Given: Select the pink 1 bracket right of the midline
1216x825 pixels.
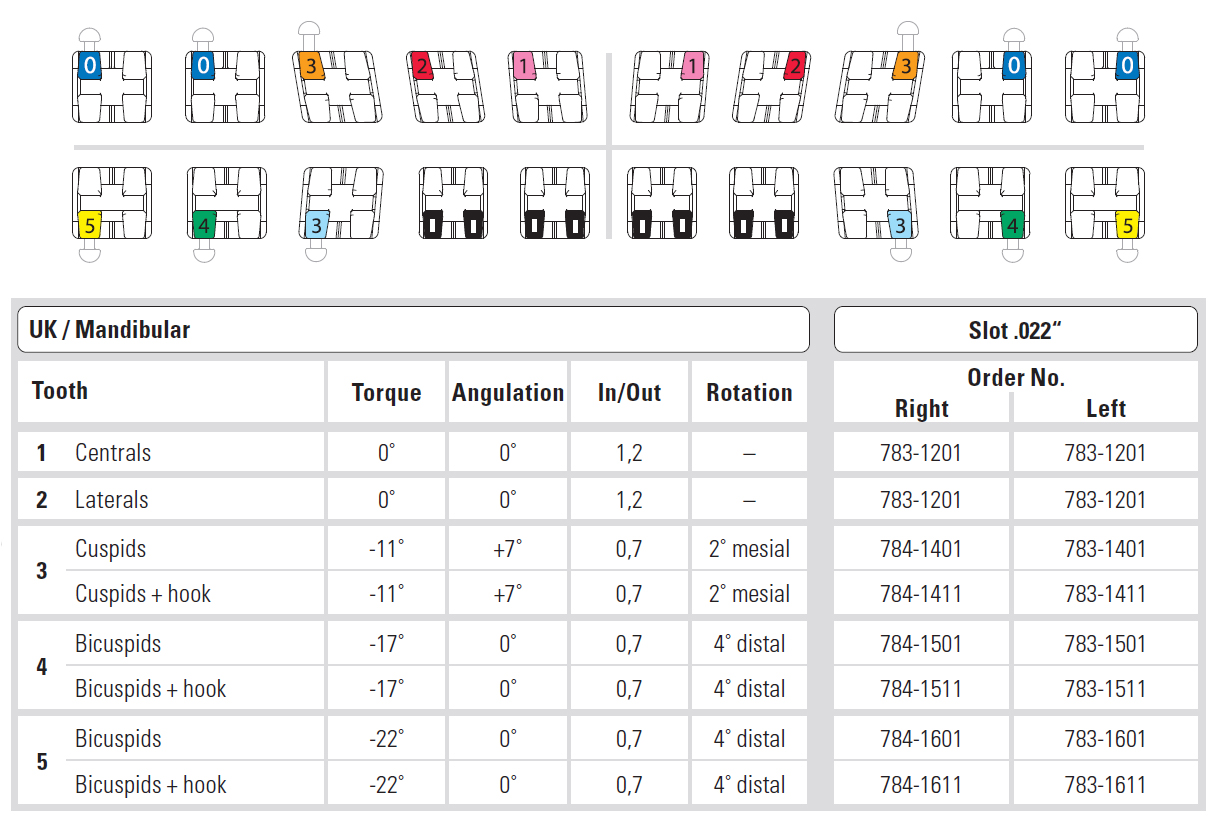Looking at the screenshot, I should coord(669,86).
